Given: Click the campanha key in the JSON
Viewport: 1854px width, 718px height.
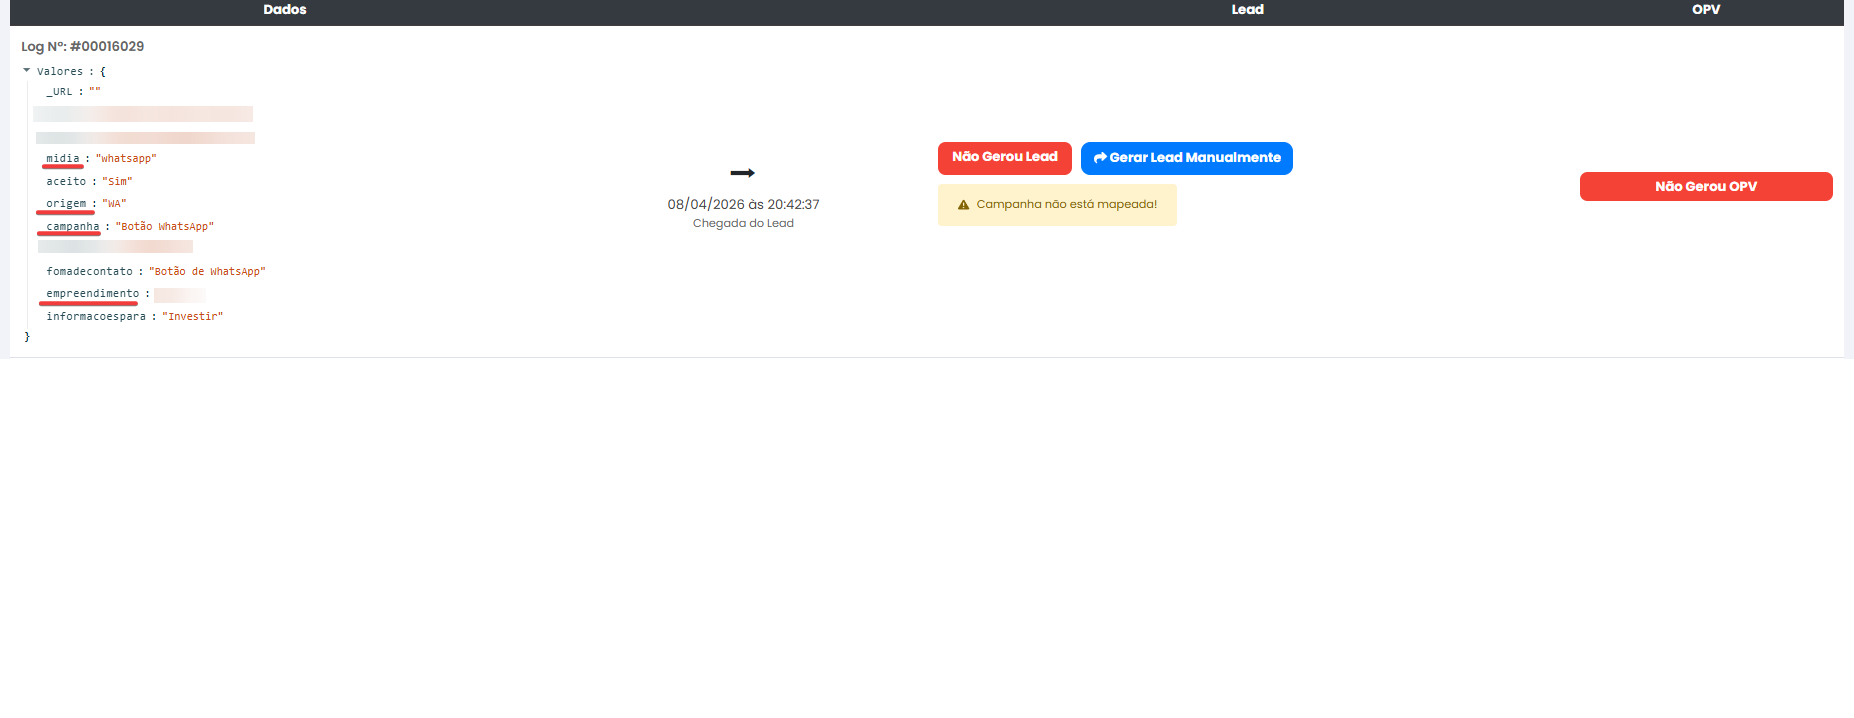Looking at the screenshot, I should [x=73, y=227].
